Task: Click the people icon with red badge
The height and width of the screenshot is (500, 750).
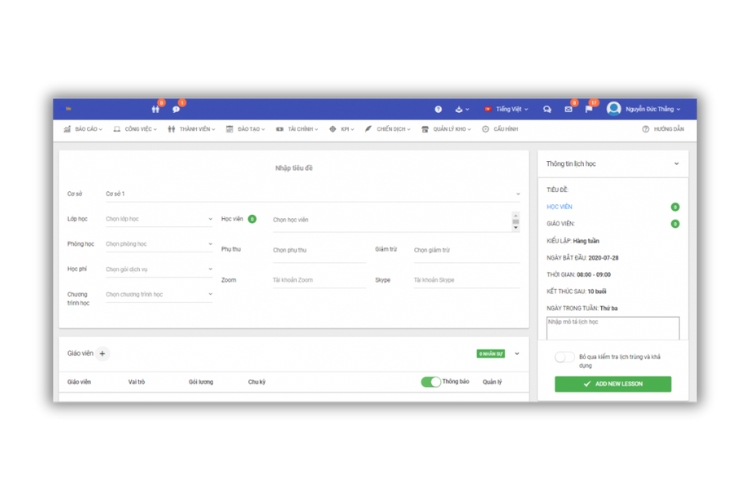Action: tap(155, 109)
